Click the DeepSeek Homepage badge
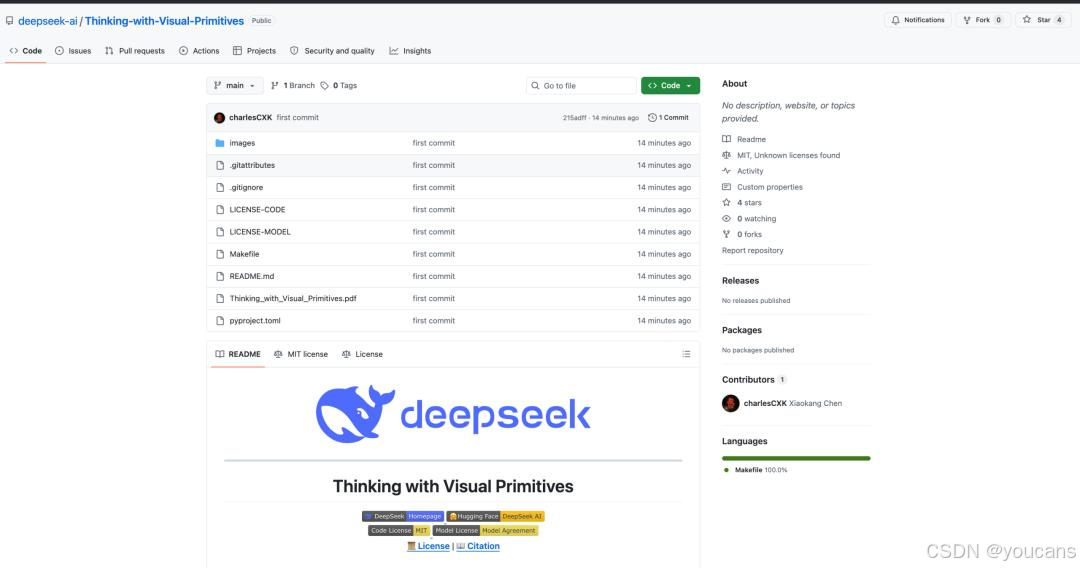This screenshot has width=1080, height=568. [x=403, y=516]
